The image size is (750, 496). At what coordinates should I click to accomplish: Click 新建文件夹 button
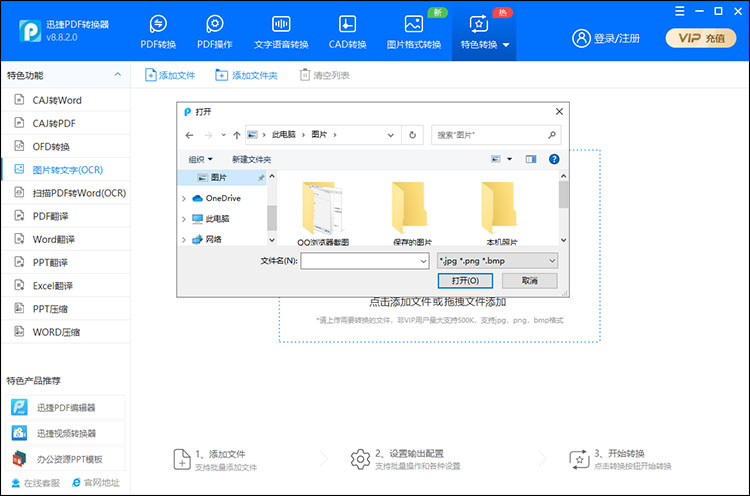252,159
